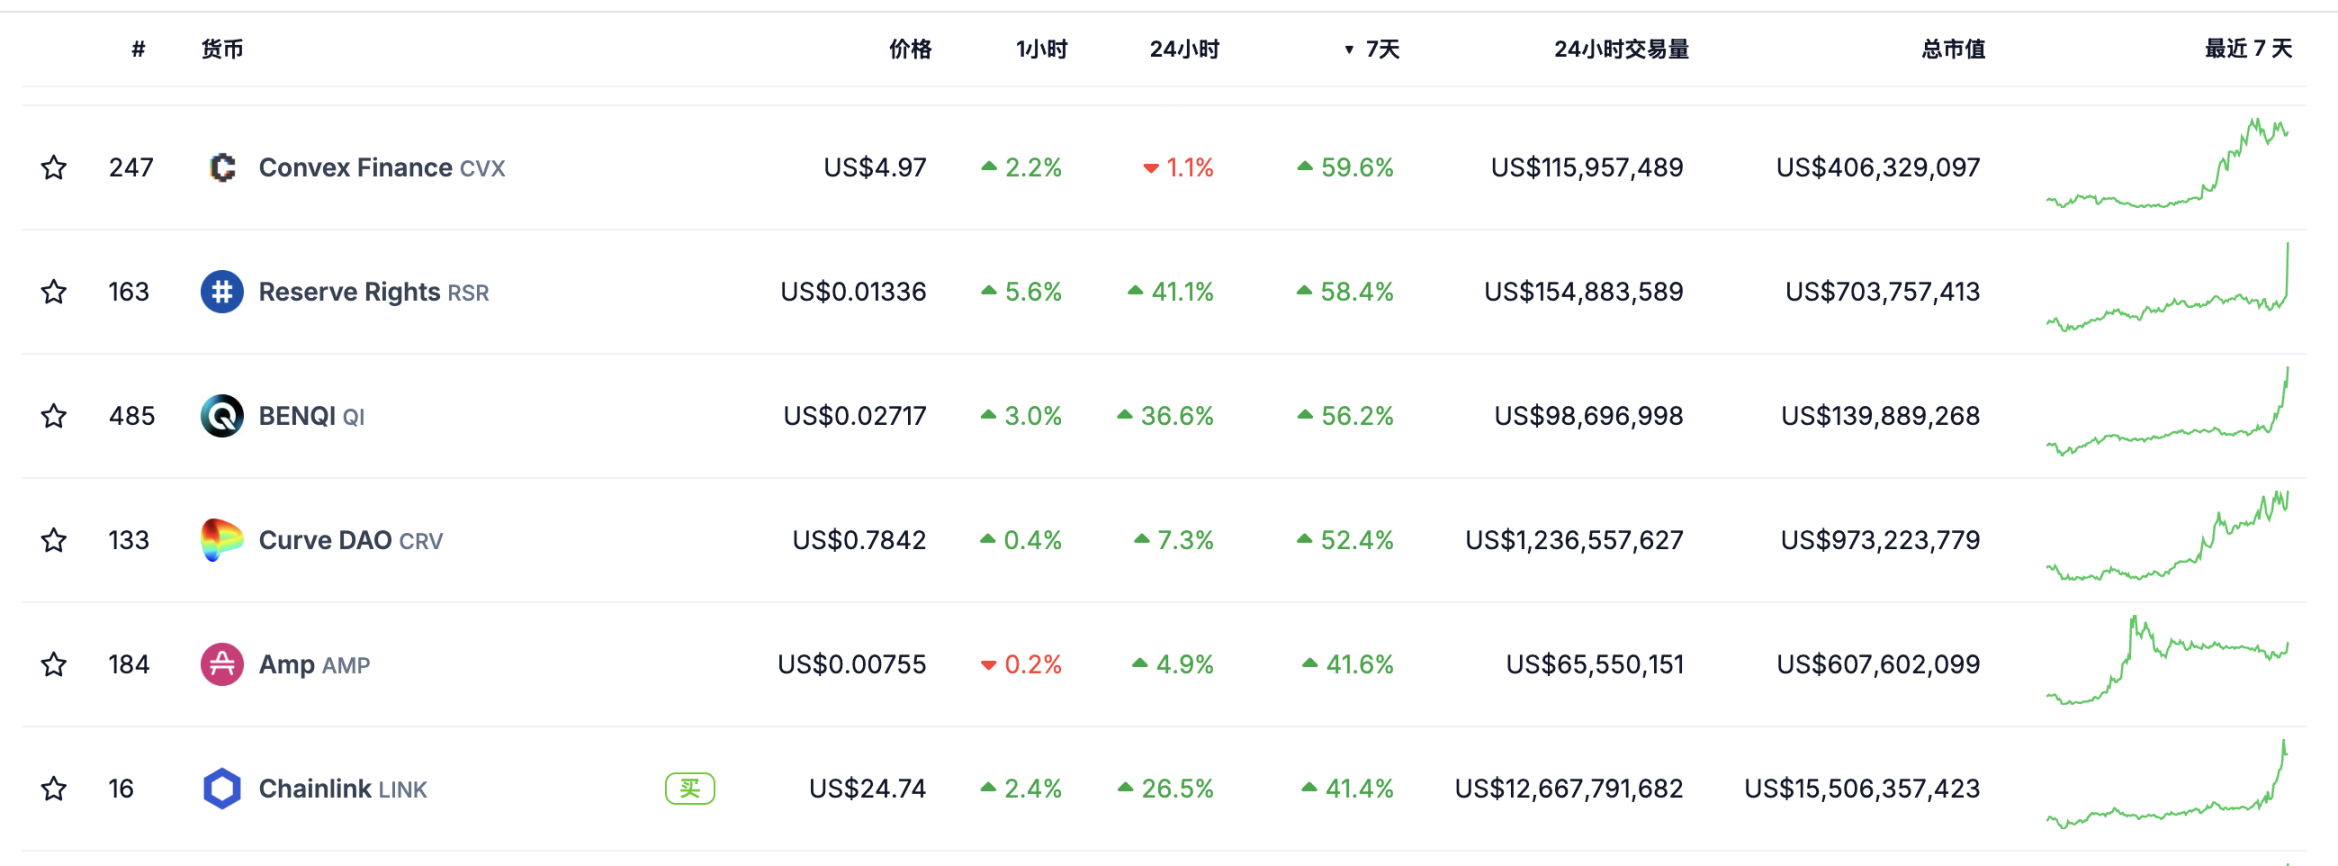The image size is (2338, 866).
Task: Click the 总市值 column header
Action: coord(1952,48)
